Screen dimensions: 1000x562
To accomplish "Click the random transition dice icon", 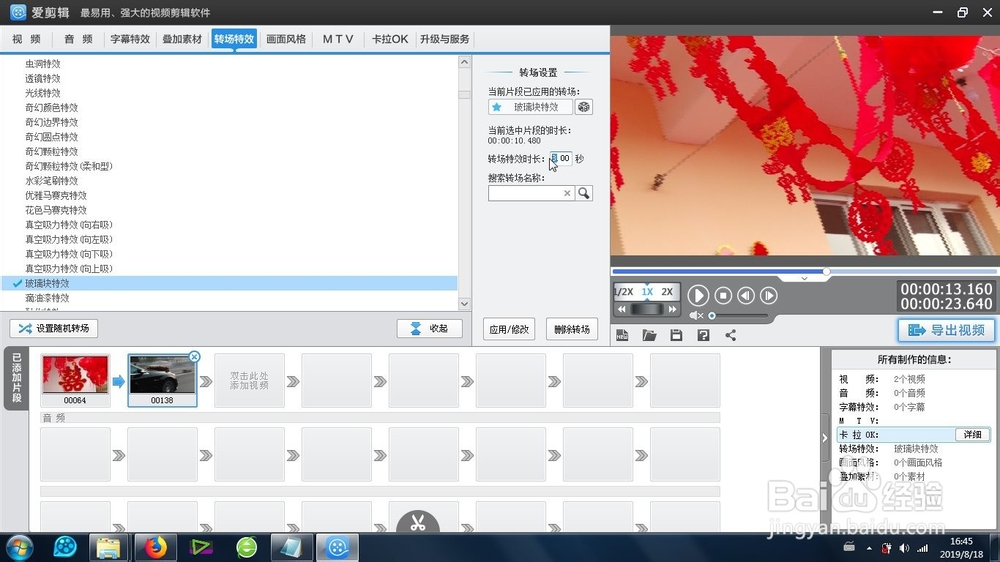I will 584,107.
